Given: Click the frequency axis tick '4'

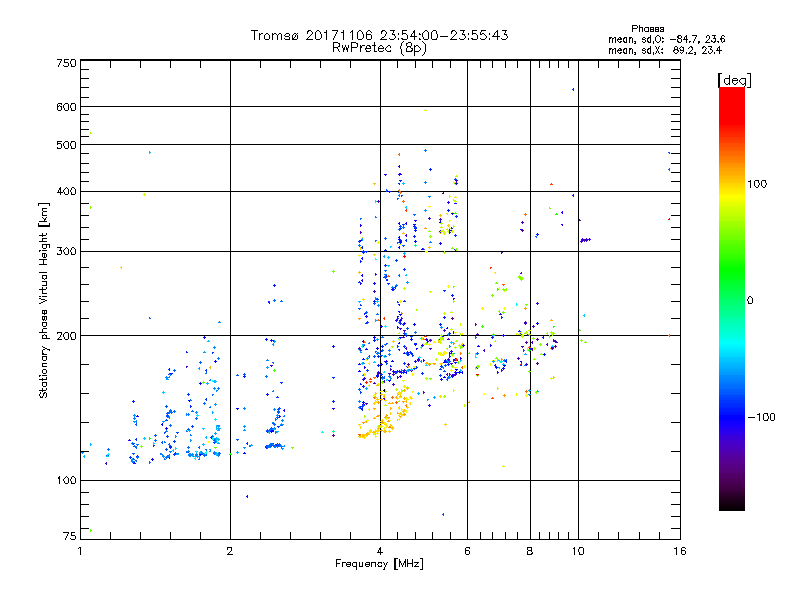Looking at the screenshot, I should [x=380, y=551].
